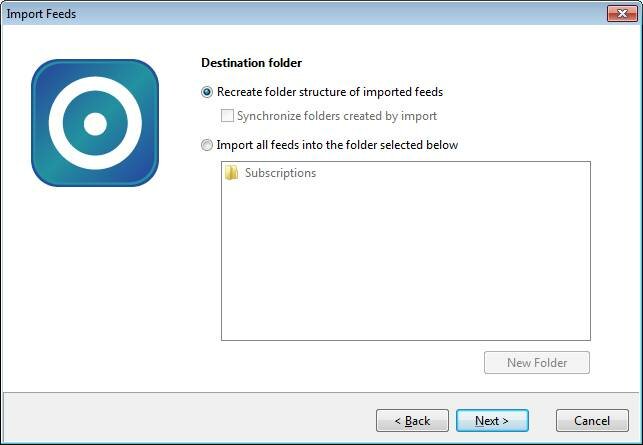Screen dimensions: 643x445
Task: Click the yellow Subscriptions folder icon
Action: [x=232, y=173]
